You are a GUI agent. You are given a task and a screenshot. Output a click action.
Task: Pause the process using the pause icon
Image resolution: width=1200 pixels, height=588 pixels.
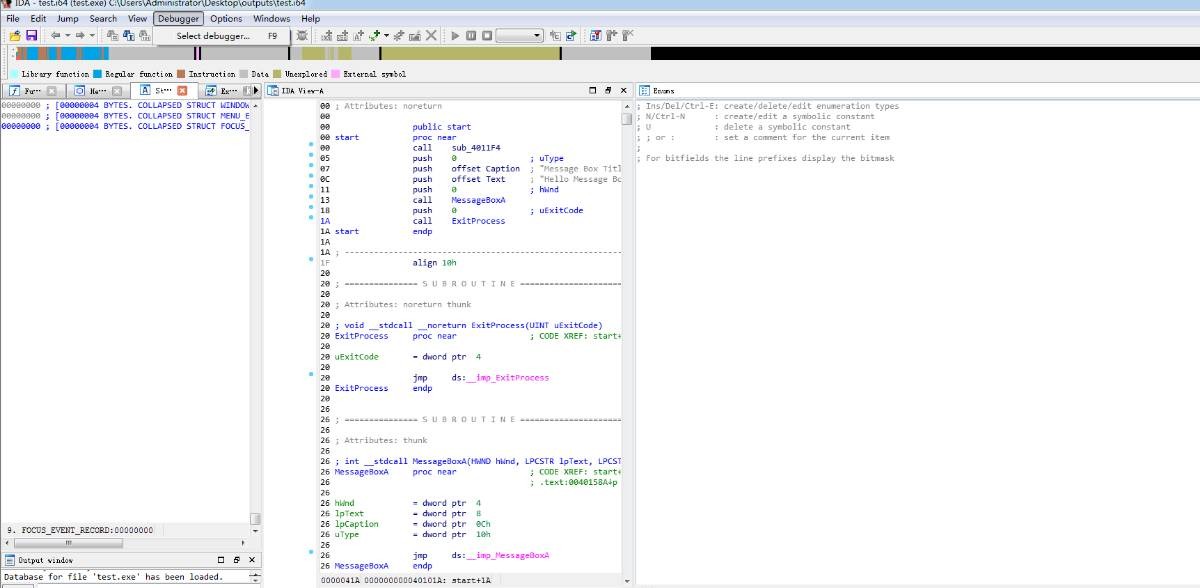coord(471,35)
